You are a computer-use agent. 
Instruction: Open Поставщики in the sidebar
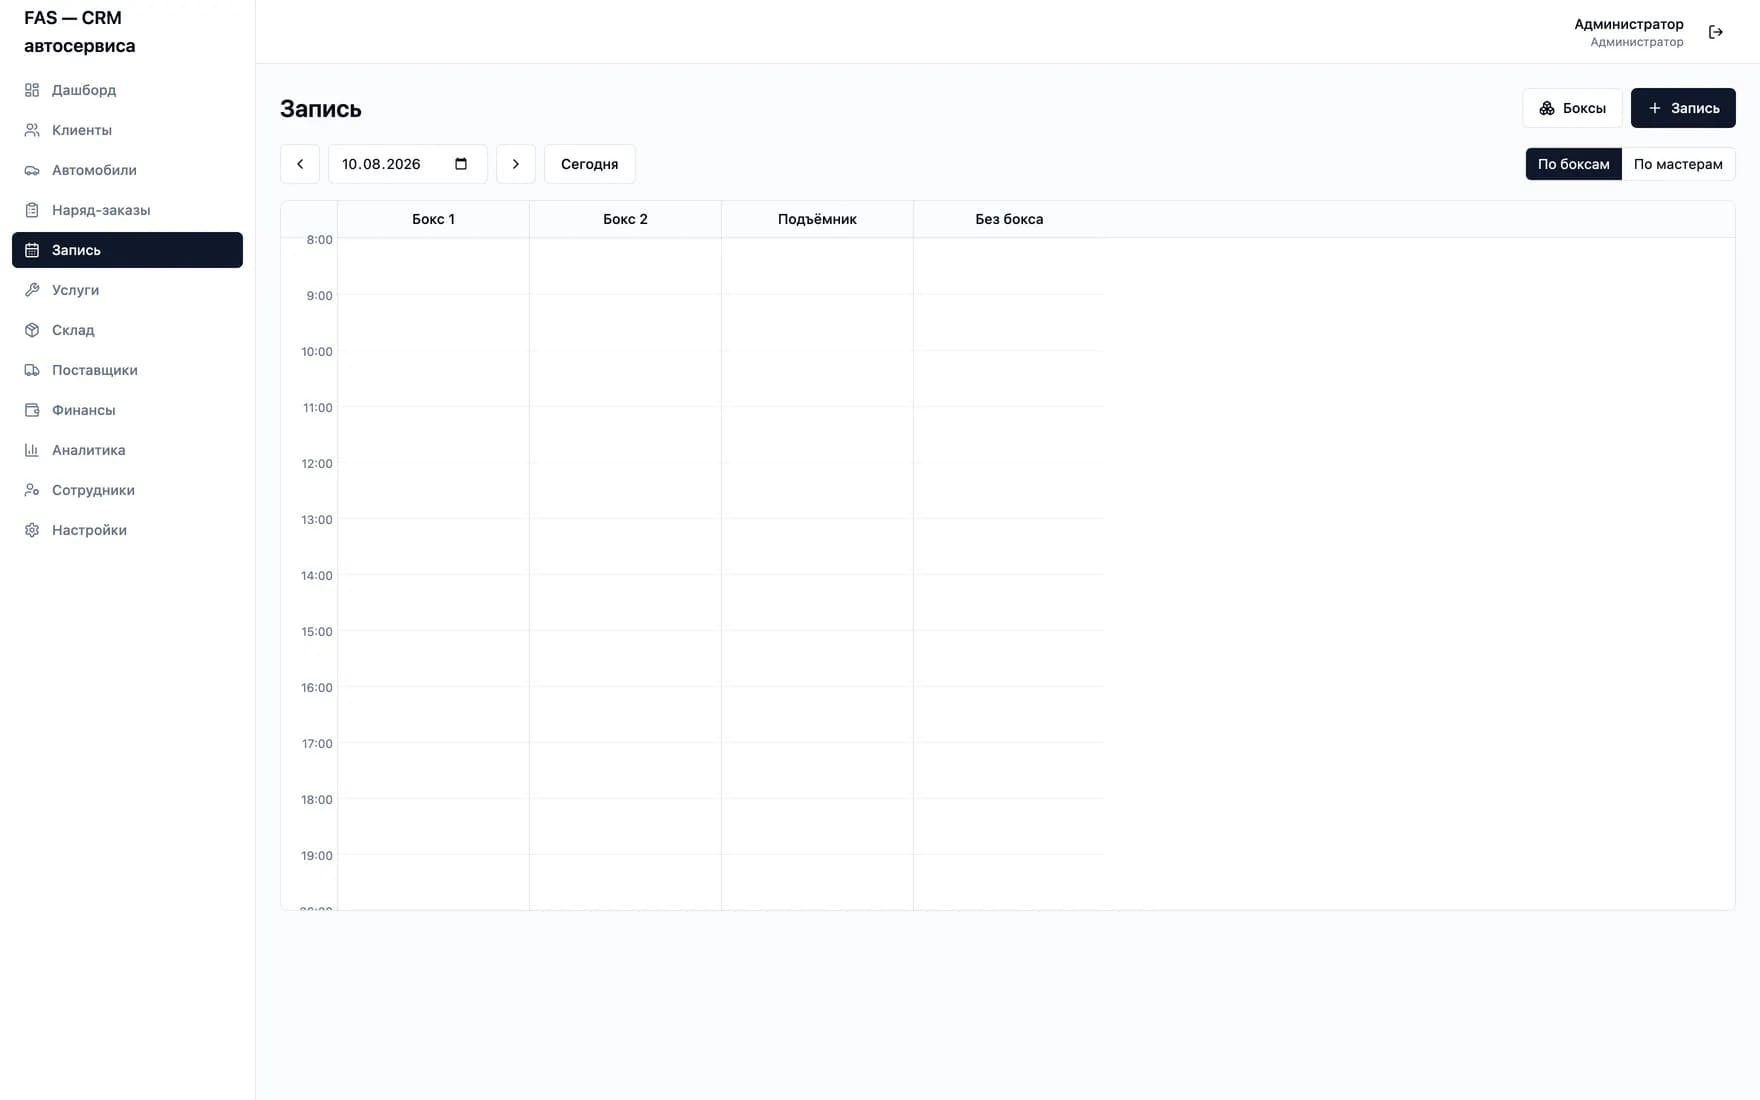pyautogui.click(x=127, y=370)
